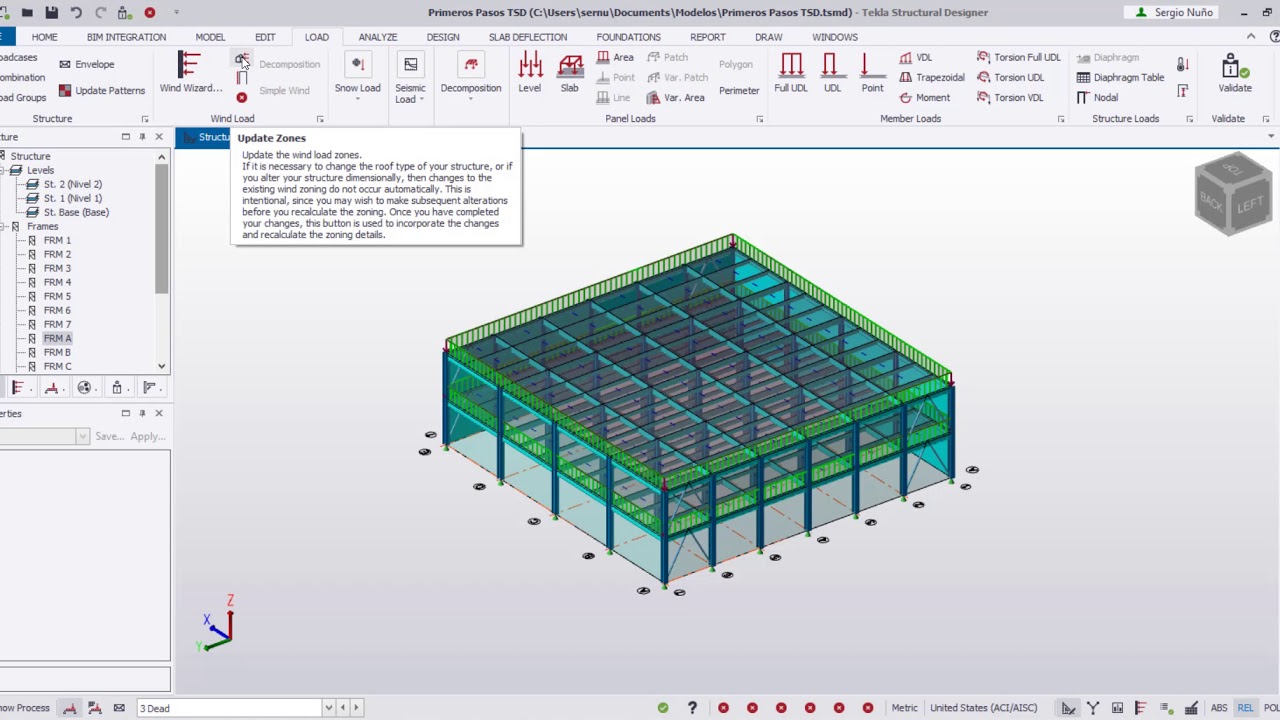1280x720 pixels.
Task: Toggle ABS coordinate mode
Action: [1219, 708]
